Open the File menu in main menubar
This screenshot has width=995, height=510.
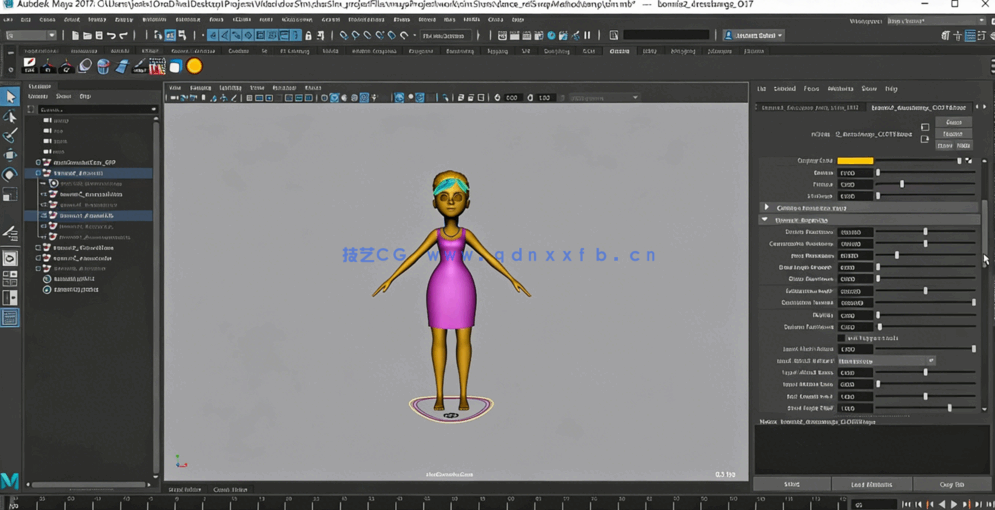pos(8,19)
